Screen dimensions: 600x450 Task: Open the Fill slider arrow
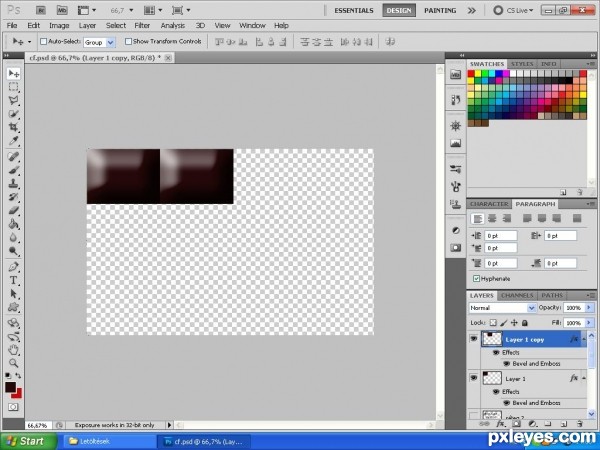click(589, 323)
